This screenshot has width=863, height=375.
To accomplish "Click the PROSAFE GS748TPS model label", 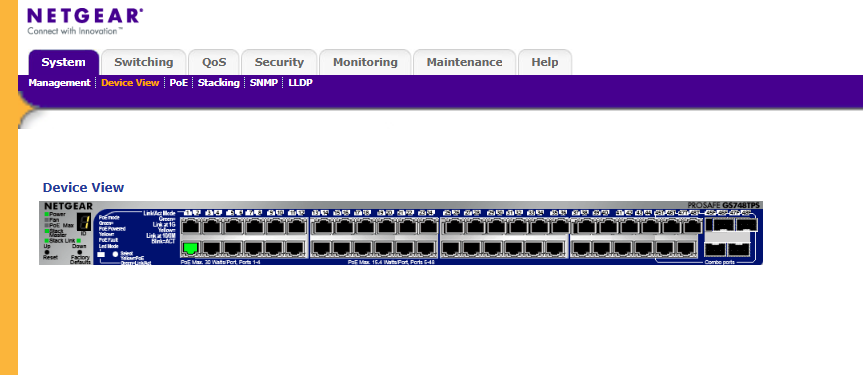I will [724, 205].
